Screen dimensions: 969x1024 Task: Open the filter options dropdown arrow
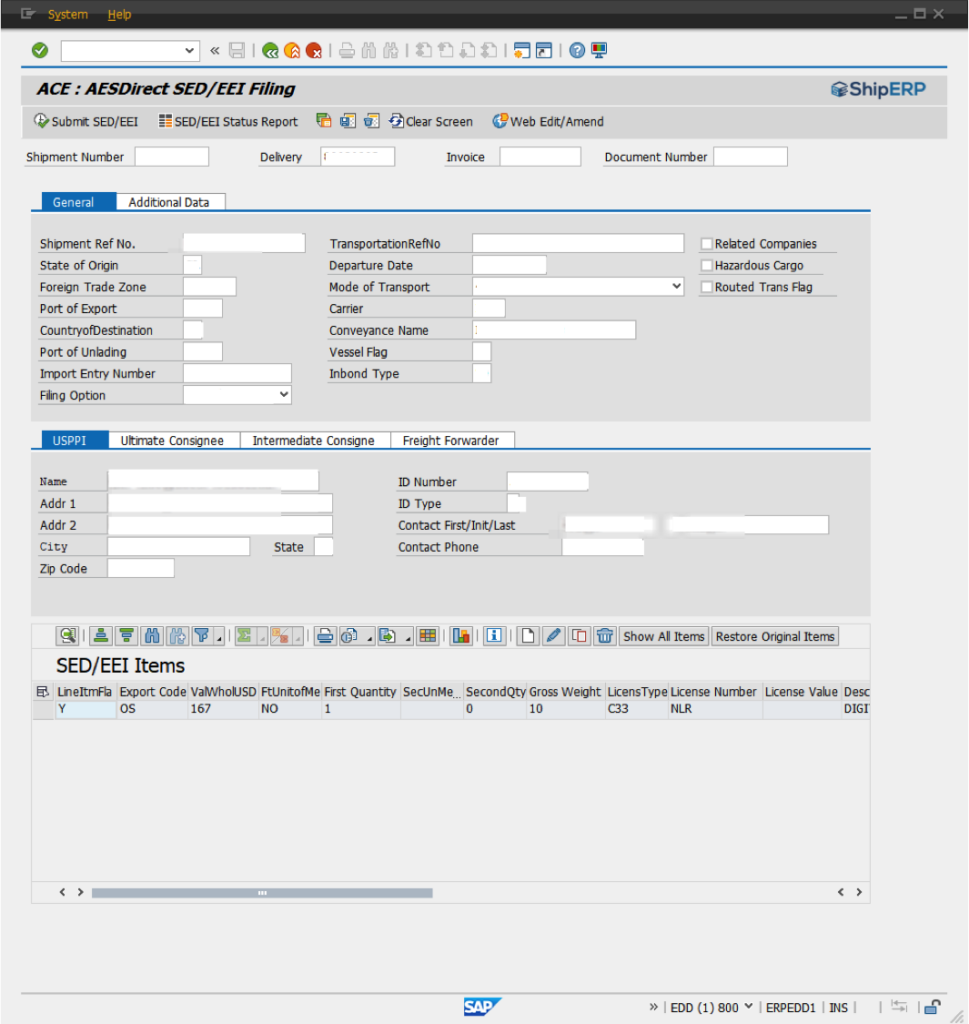(x=219, y=637)
